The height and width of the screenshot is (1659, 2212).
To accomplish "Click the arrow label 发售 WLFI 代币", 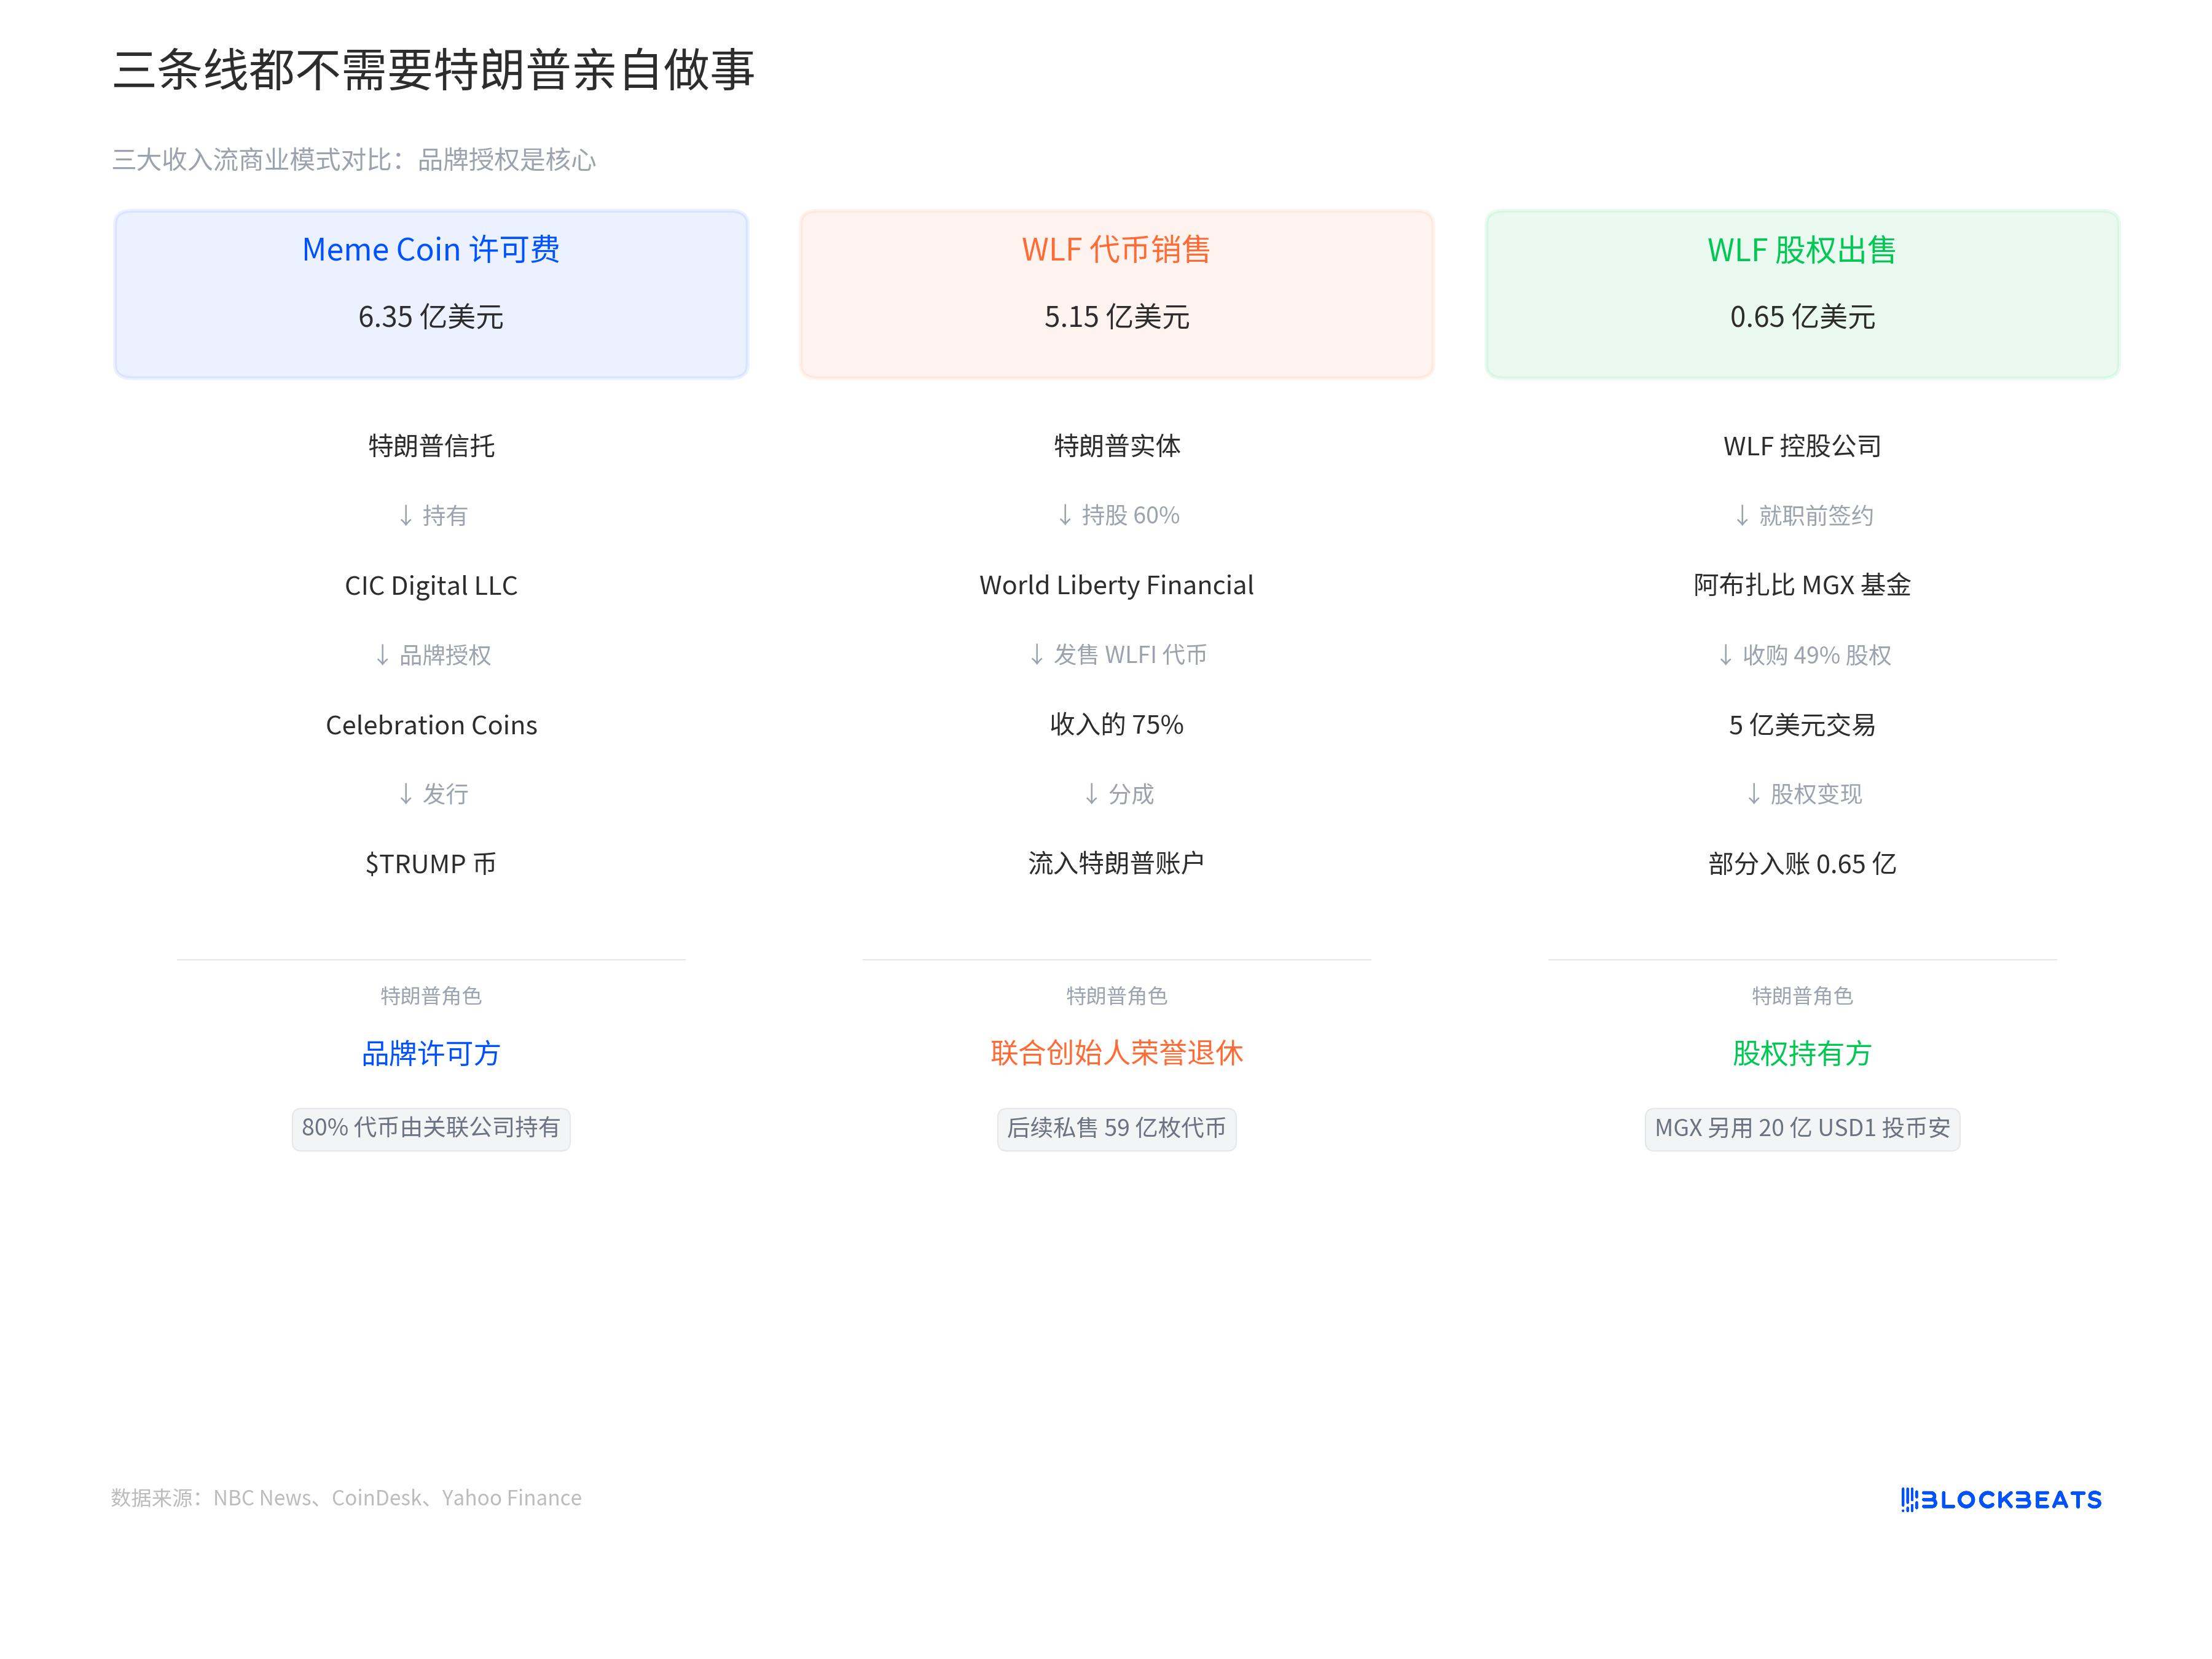I will point(1118,655).
